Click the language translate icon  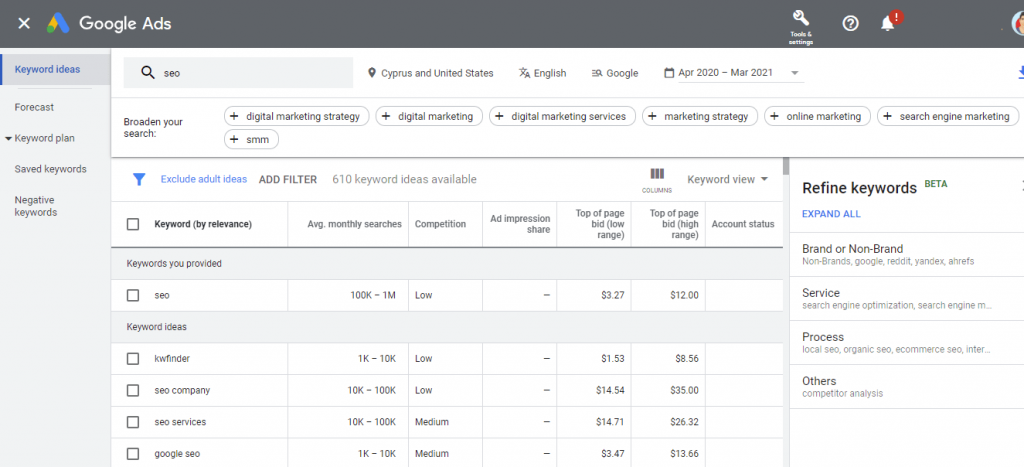pyautogui.click(x=524, y=73)
